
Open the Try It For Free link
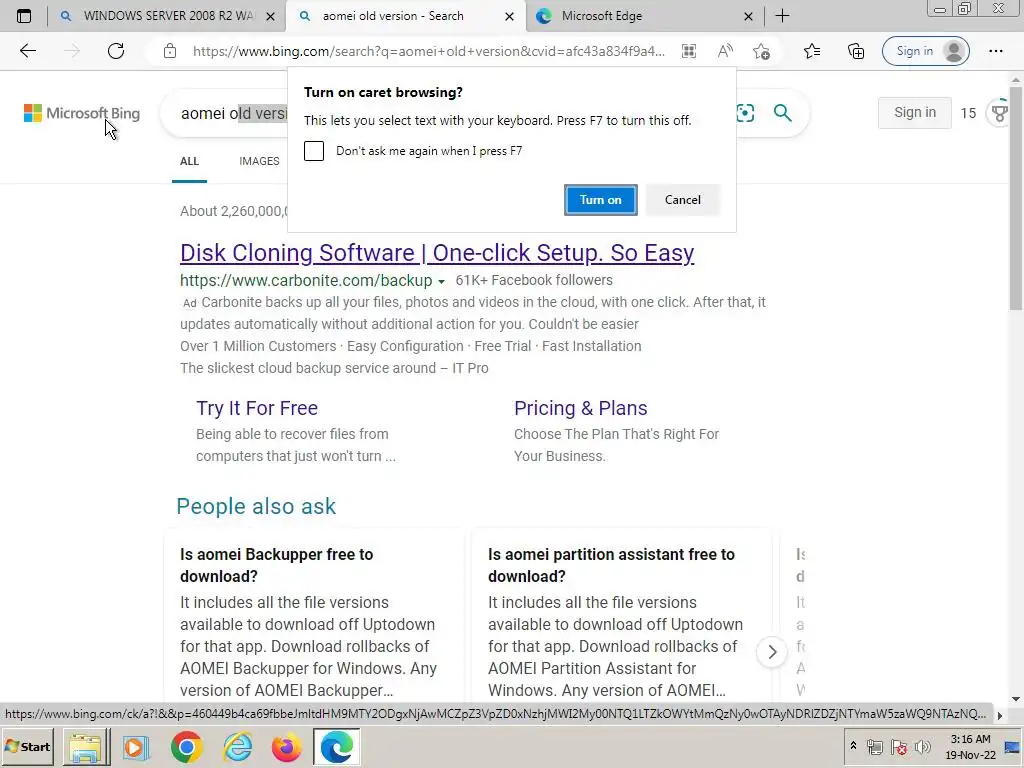(257, 408)
